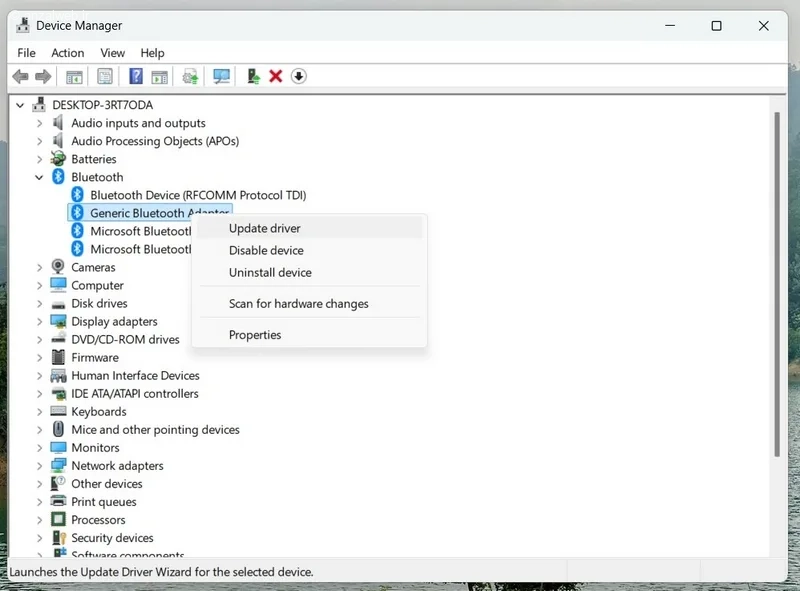Screen dimensions: 800x591
Task: Show or hide the console tree icon
Action: pos(74,77)
